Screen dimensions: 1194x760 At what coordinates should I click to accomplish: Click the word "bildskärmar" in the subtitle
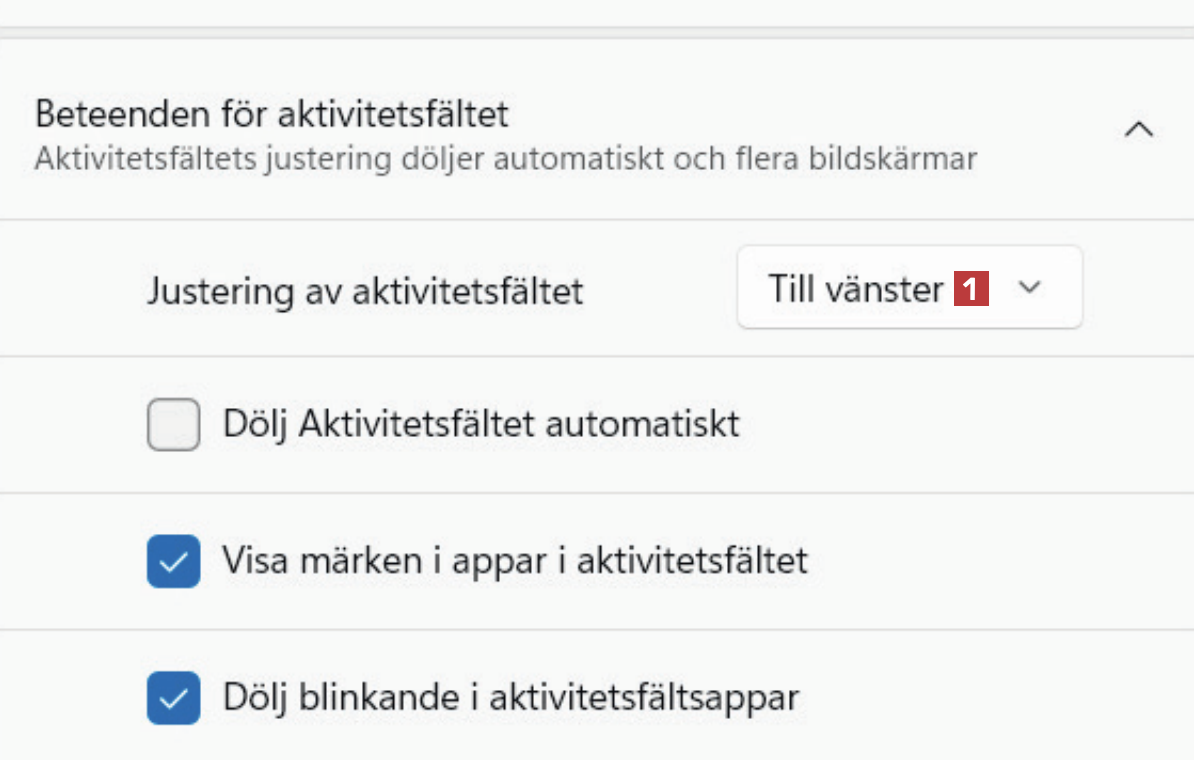(x=895, y=158)
